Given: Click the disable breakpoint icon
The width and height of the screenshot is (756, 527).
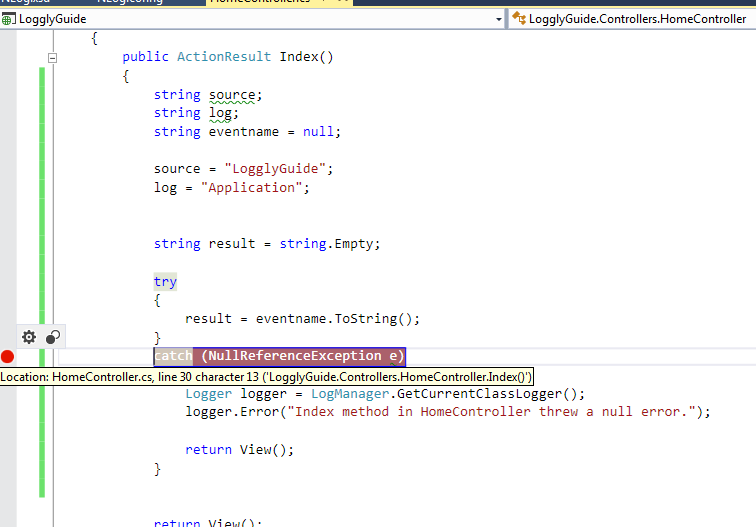Looking at the screenshot, I should tap(53, 337).
